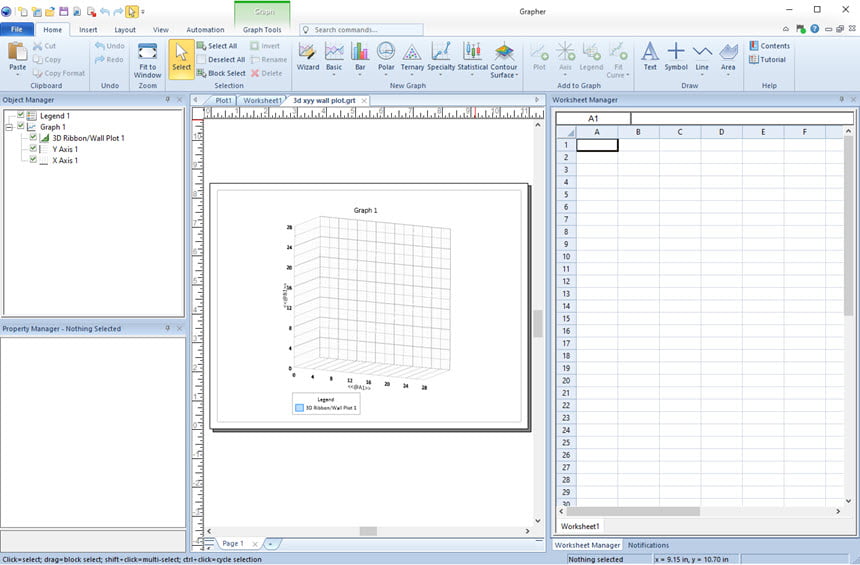The width and height of the screenshot is (860, 565).
Task: Open the Line draw dropdown arrow
Action: [x=702, y=75]
